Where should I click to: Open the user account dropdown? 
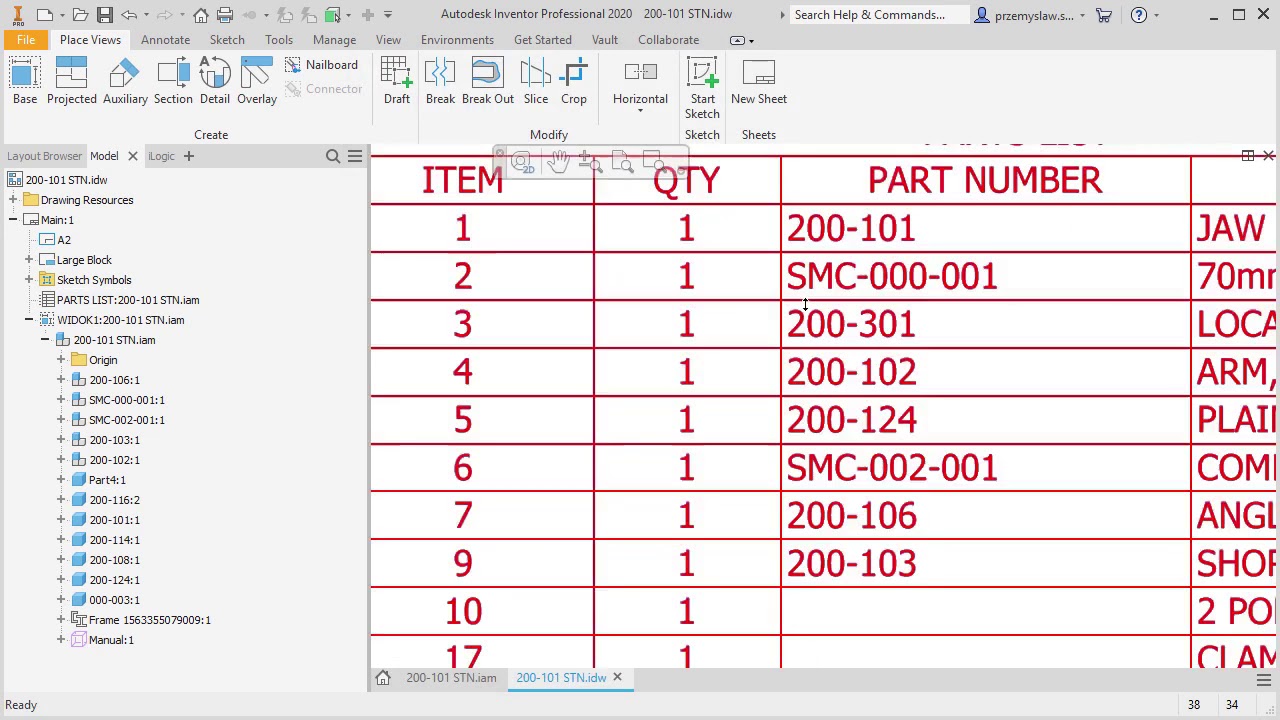(1082, 15)
